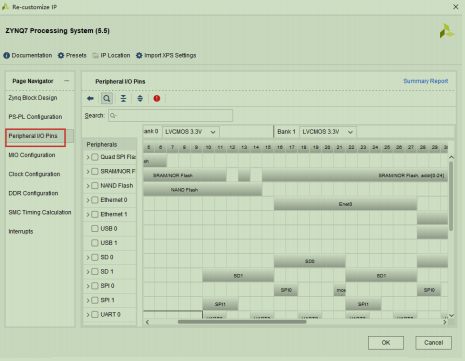The image size is (465, 361).
Task: Click the NAND Flash pin mapping block
Action: (203, 189)
